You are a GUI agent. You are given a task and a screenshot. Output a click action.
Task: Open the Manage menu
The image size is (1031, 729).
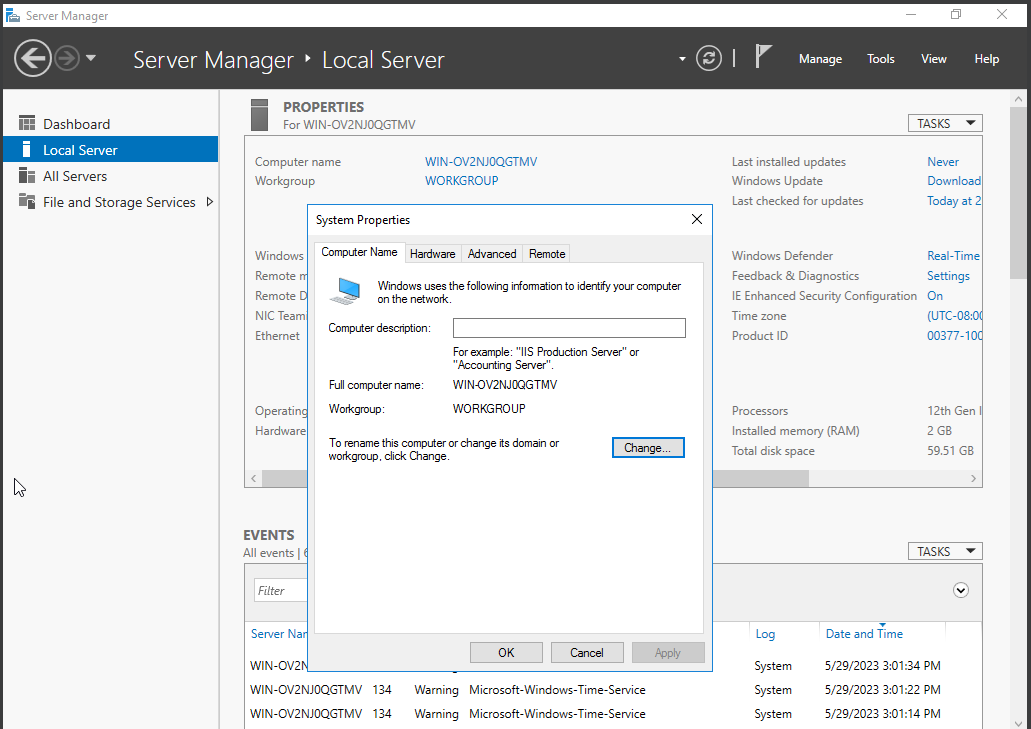(820, 59)
